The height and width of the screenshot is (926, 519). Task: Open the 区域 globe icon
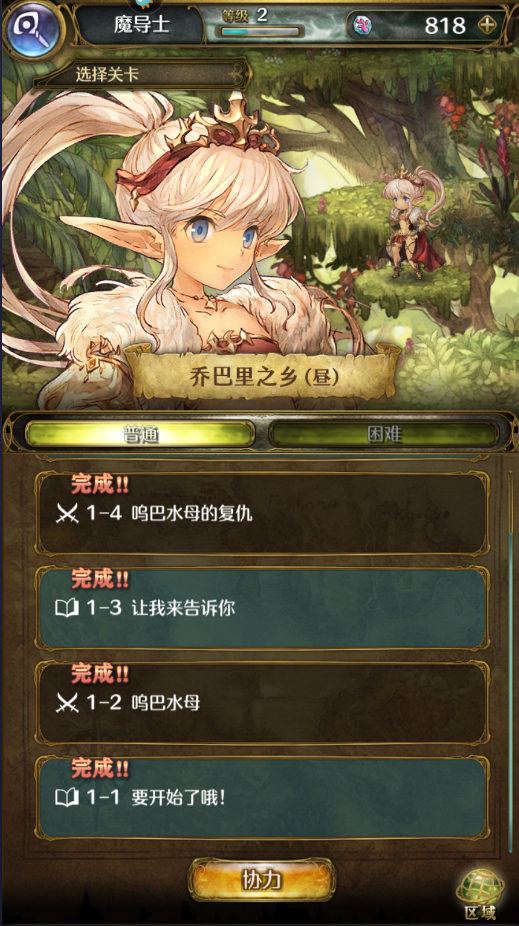(x=480, y=895)
